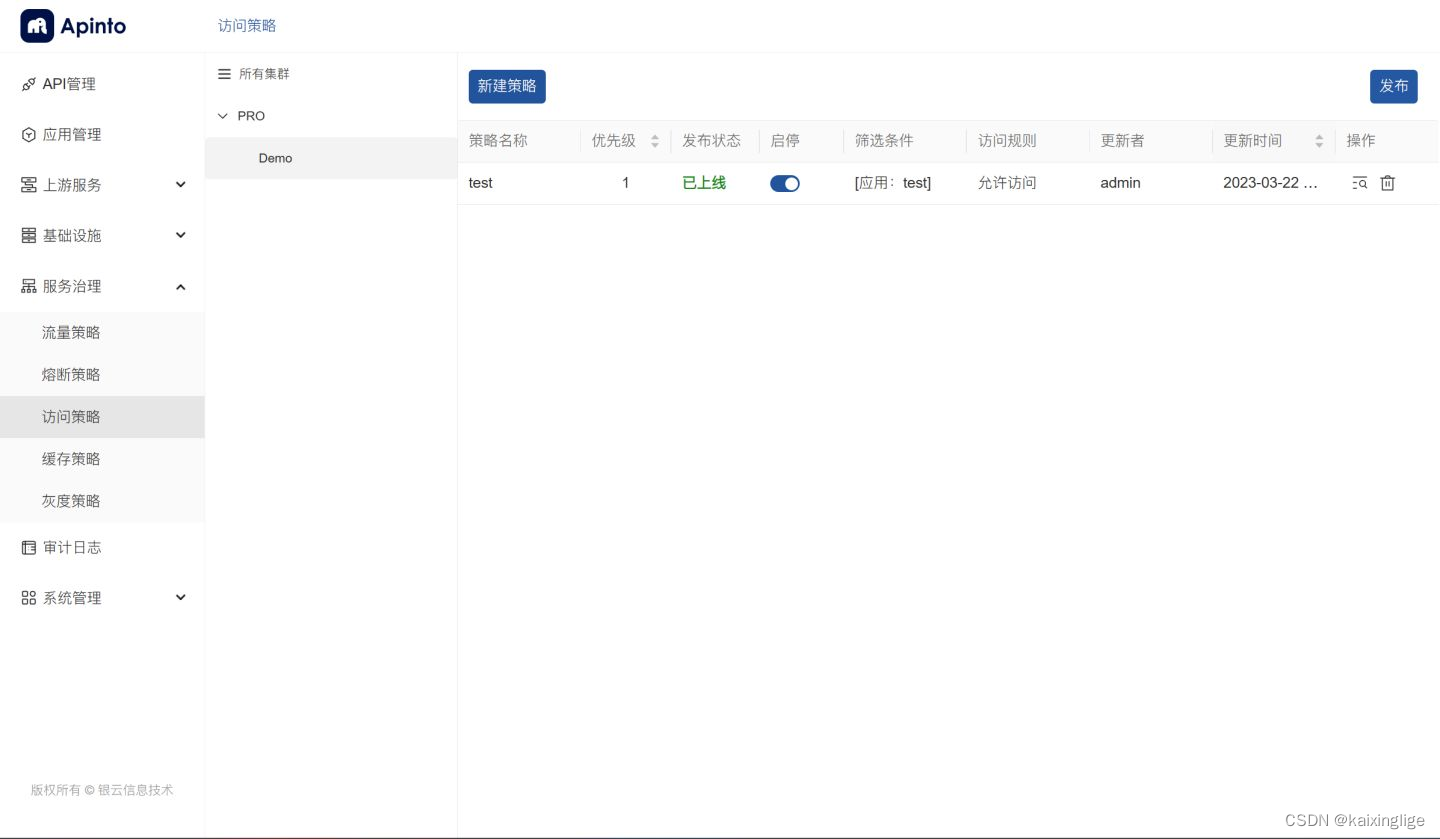Click the 应用管理 hexagon icon
The width and height of the screenshot is (1440, 839).
coord(28,135)
